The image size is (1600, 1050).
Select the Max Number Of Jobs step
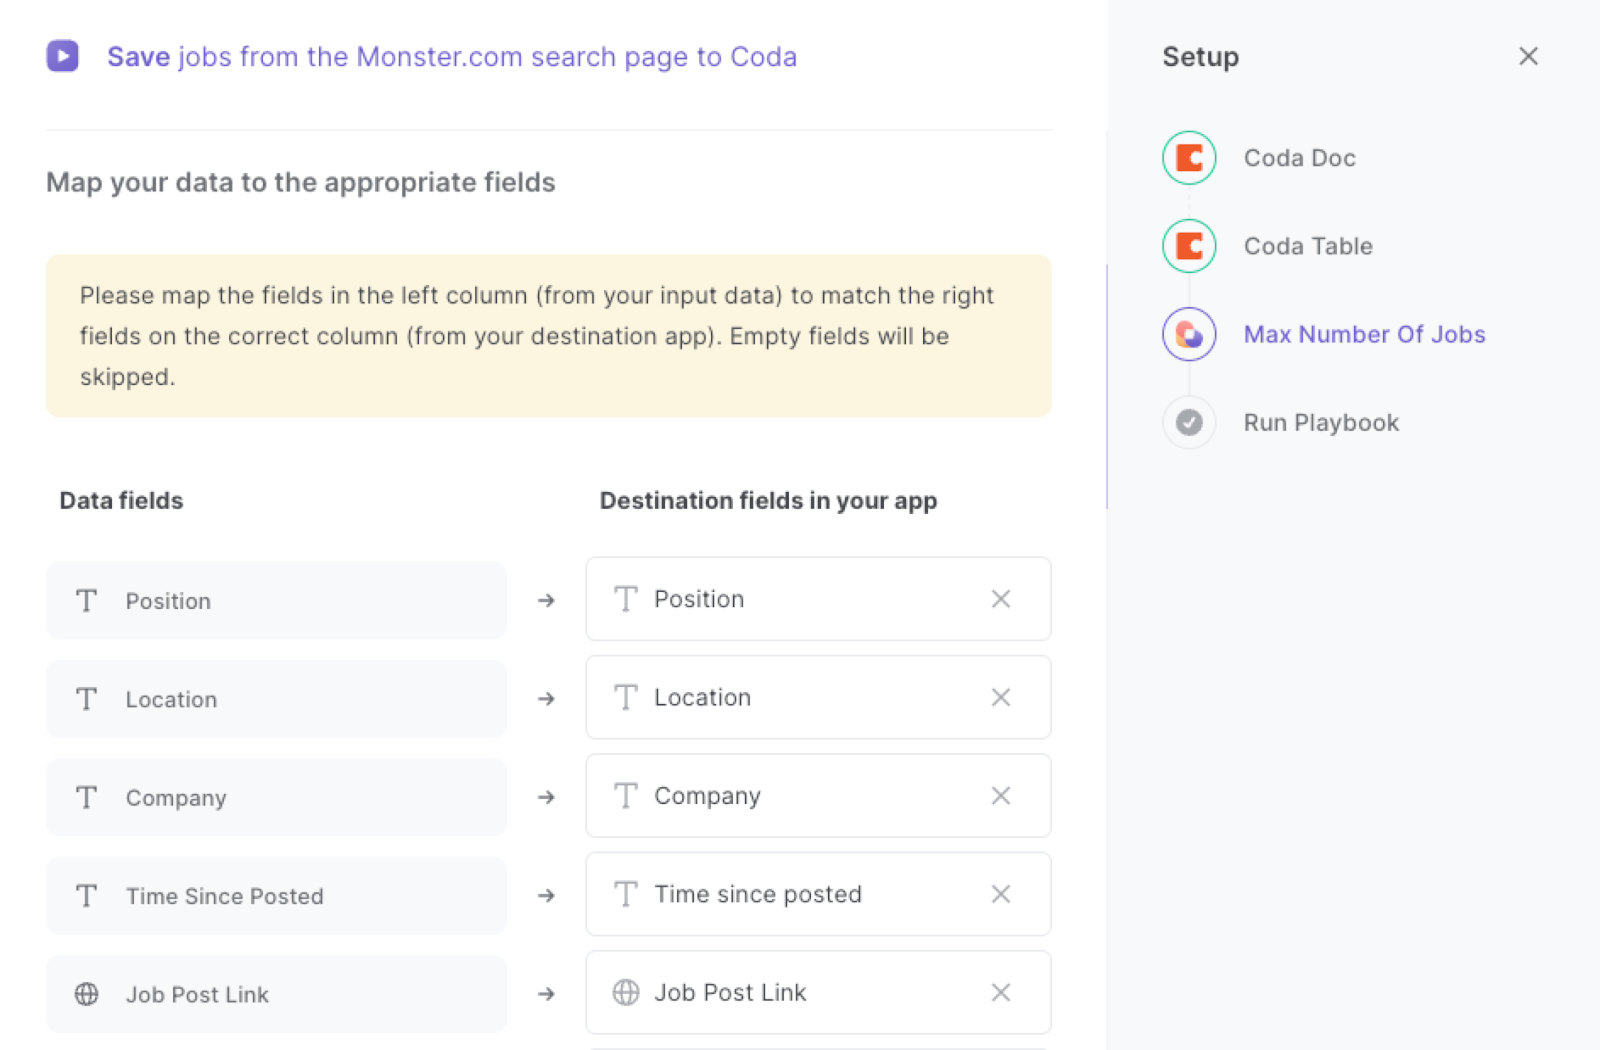pyautogui.click(x=1364, y=334)
